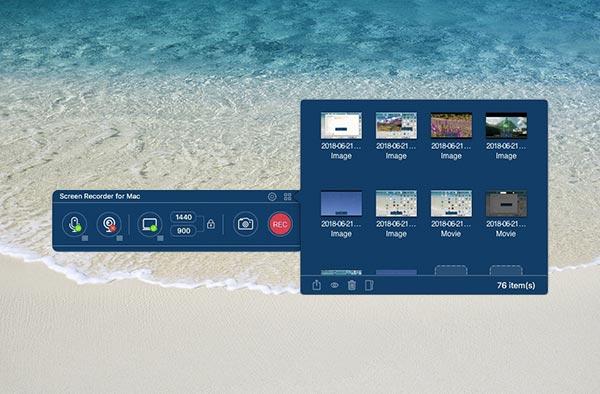Screen dimensions: 600x394
Task: Delete the selected item with the trash icon
Action: click(x=352, y=285)
